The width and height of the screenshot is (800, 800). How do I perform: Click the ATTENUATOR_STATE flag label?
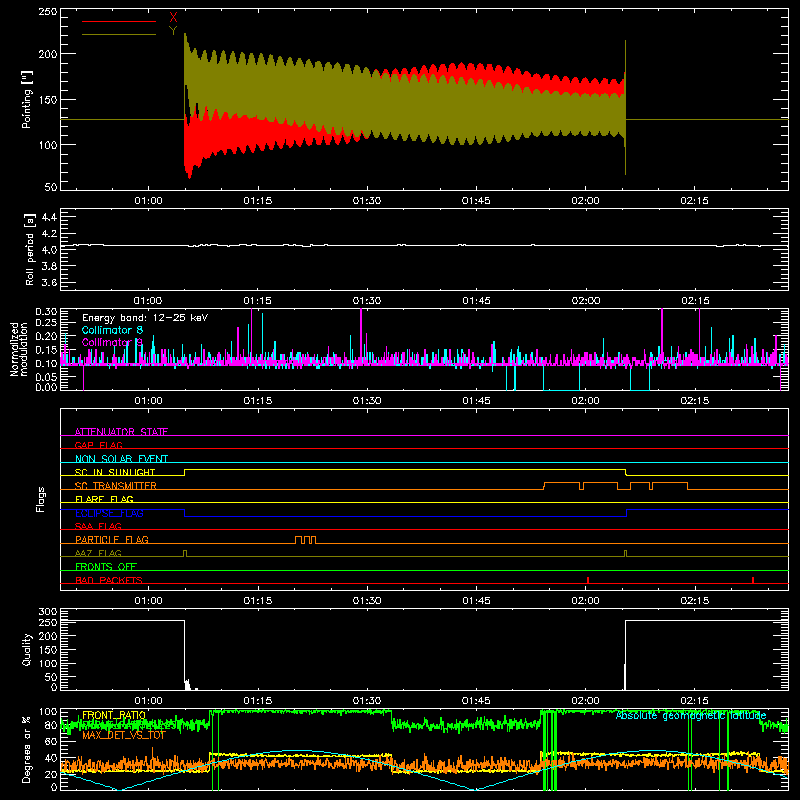click(x=121, y=432)
